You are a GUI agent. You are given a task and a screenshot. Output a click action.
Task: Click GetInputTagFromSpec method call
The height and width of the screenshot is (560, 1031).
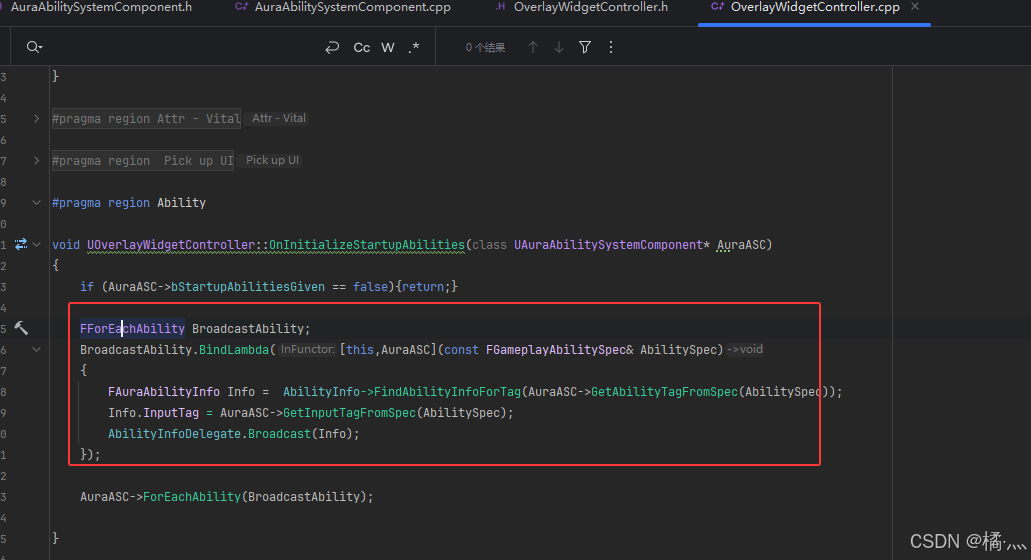coord(349,413)
